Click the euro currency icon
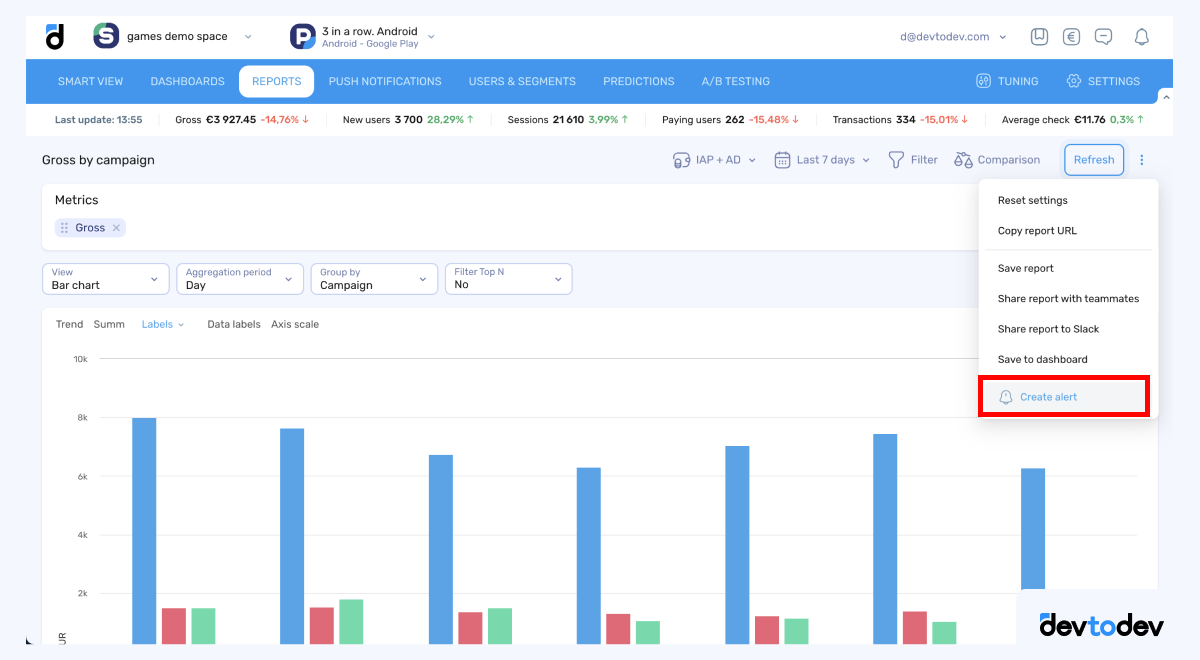The image size is (1200, 660). pos(1071,37)
